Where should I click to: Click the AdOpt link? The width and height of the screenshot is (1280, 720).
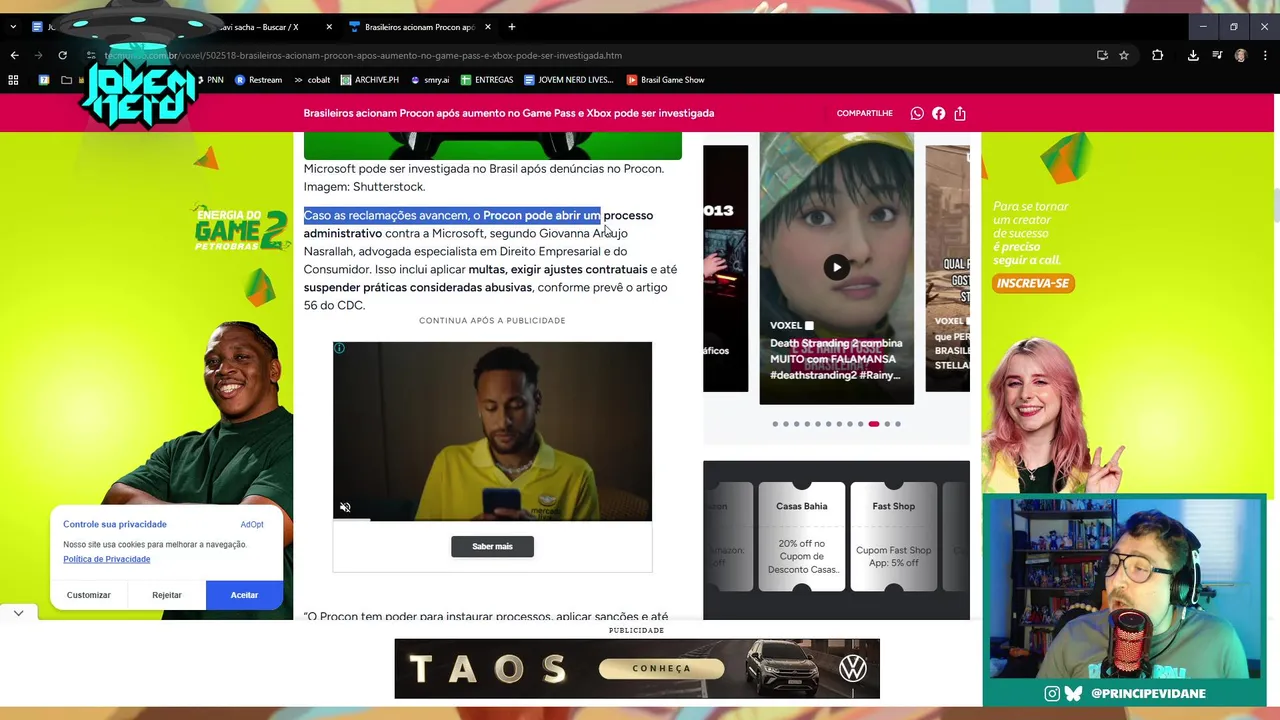252,524
